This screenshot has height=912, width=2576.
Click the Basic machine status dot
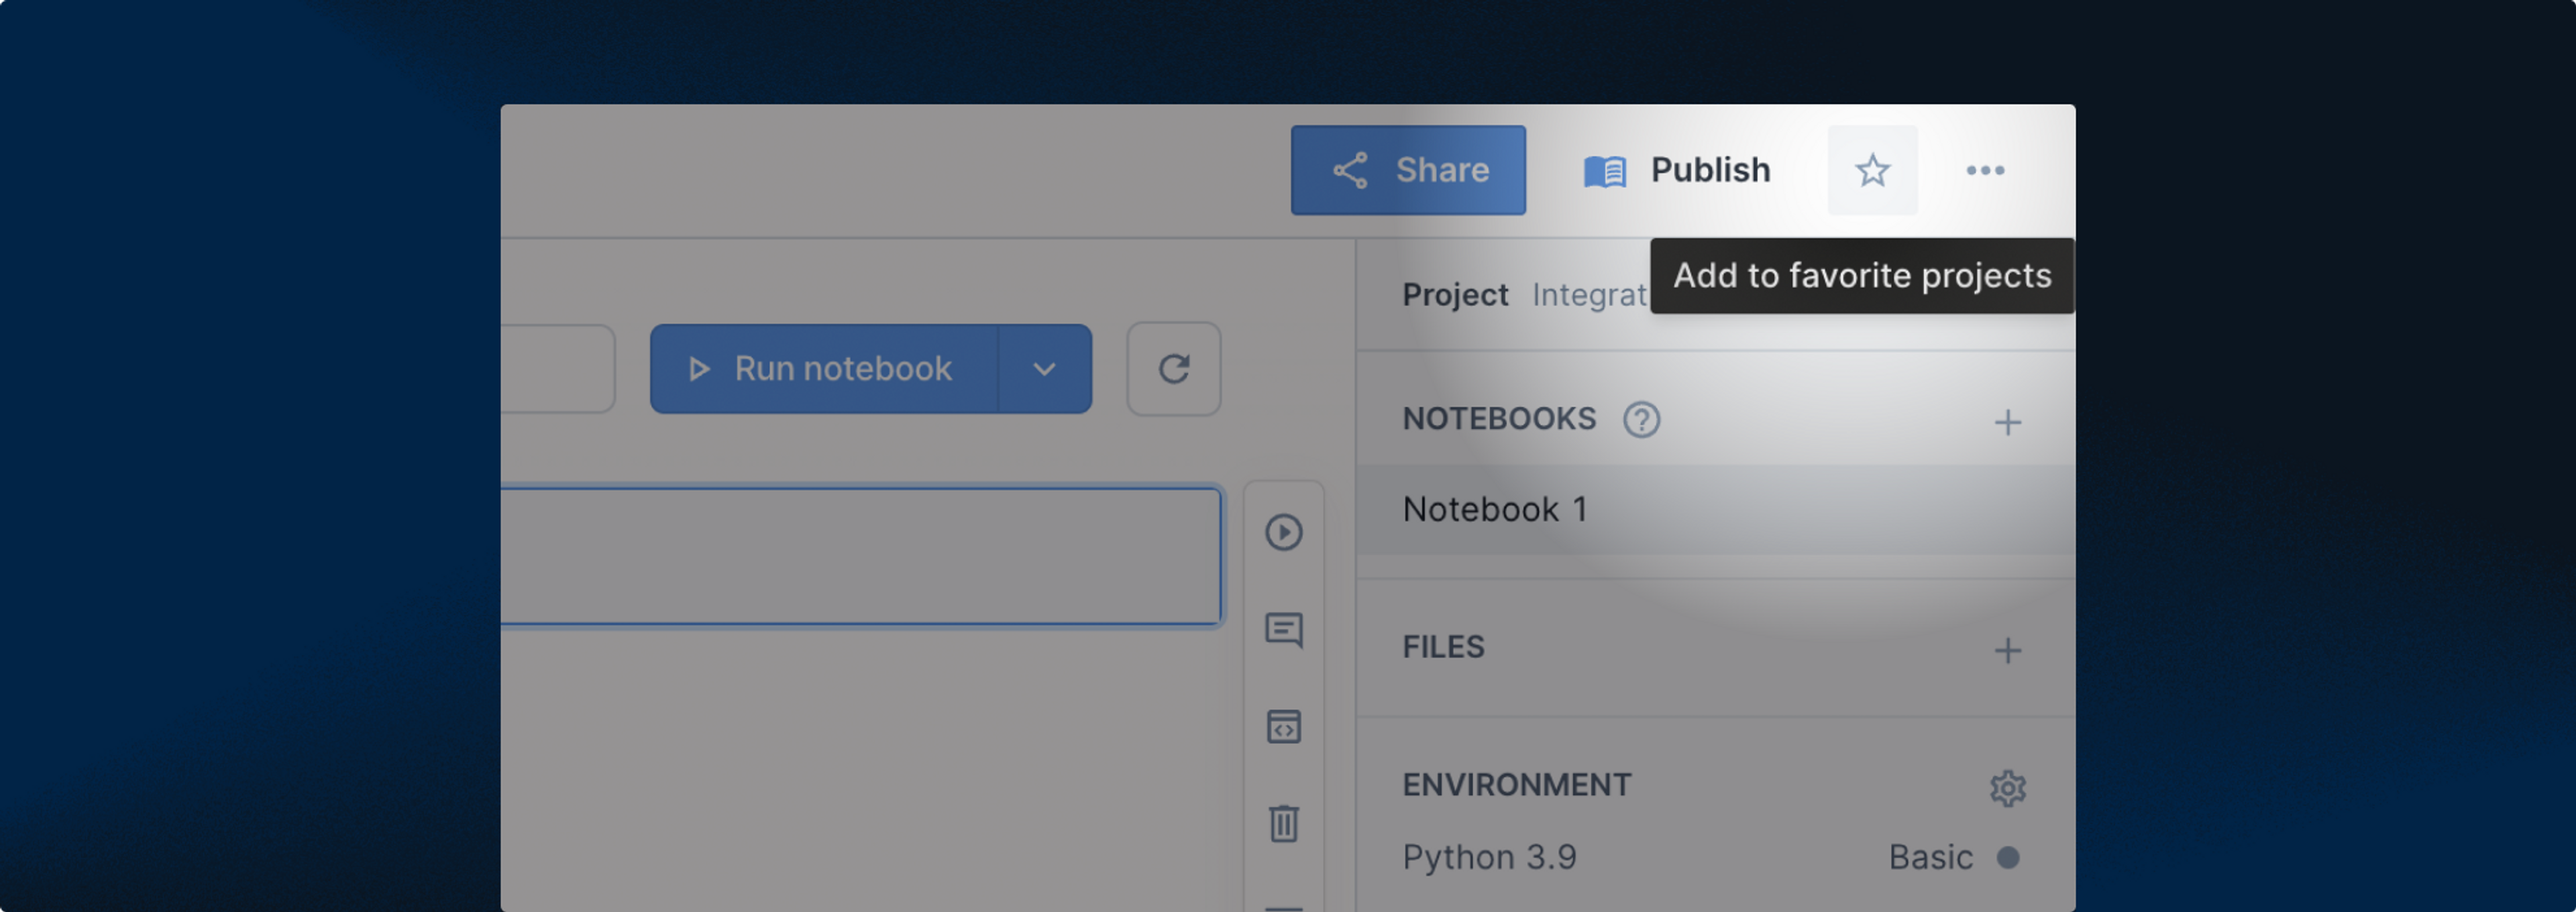click(x=2008, y=858)
